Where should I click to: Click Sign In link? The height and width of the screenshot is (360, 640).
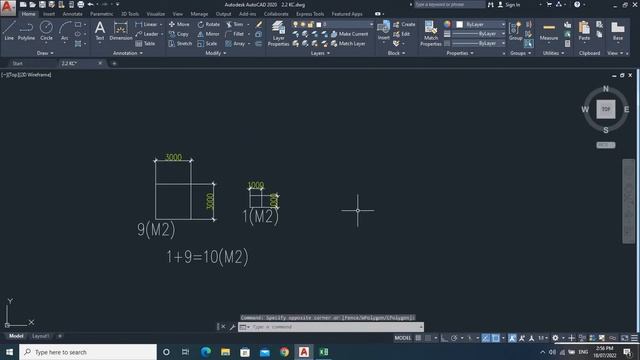click(509, 4)
